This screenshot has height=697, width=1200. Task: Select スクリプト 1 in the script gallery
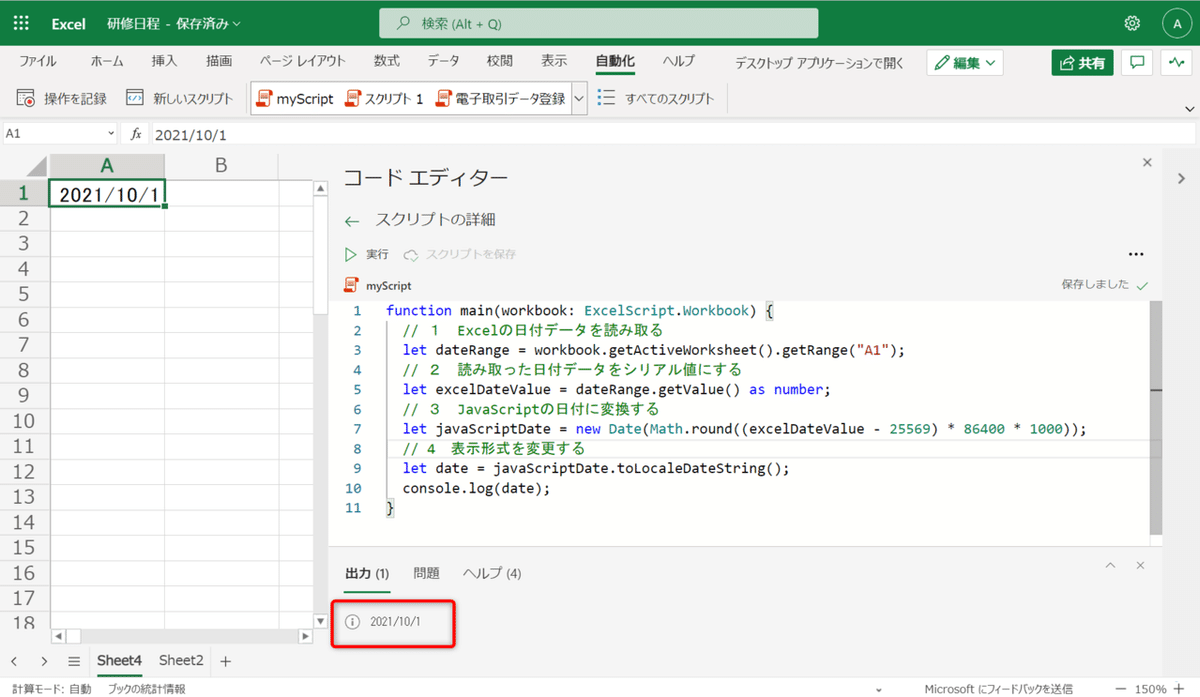point(384,99)
